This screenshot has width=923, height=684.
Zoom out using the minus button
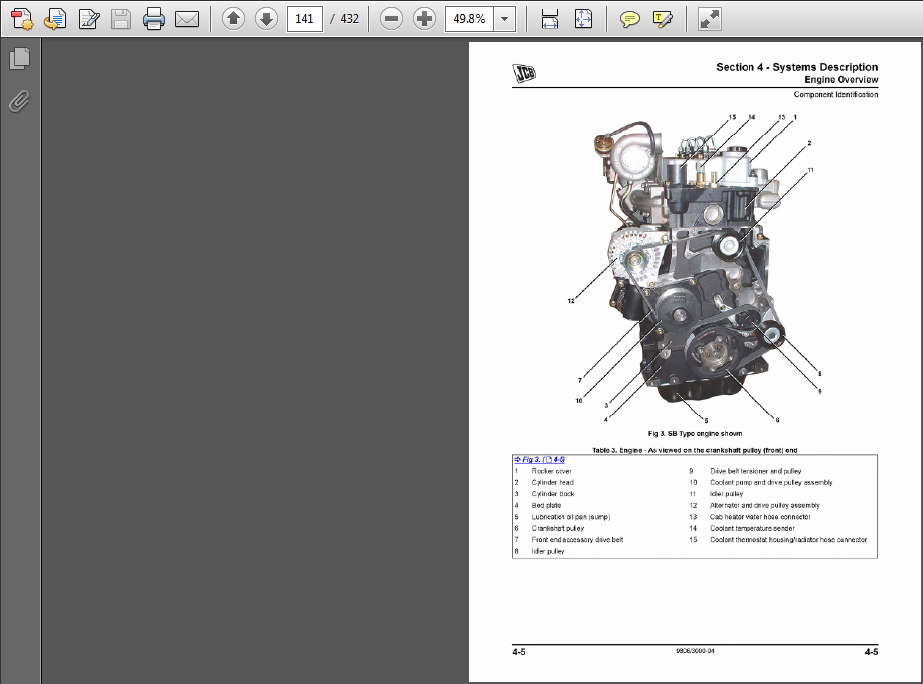392,18
